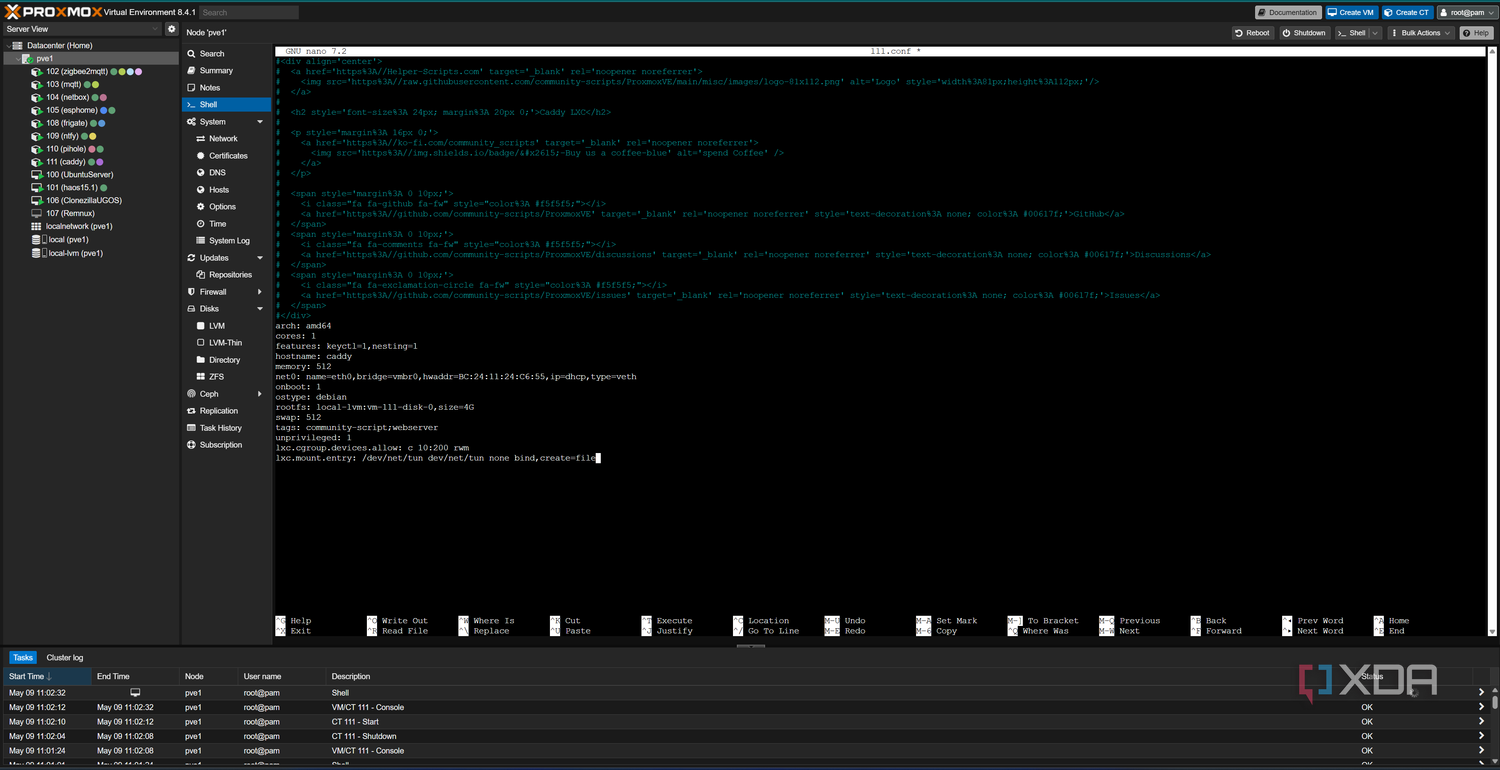The width and height of the screenshot is (1500, 770).
Task: Open the Time settings
Action: pyautogui.click(x=226, y=224)
